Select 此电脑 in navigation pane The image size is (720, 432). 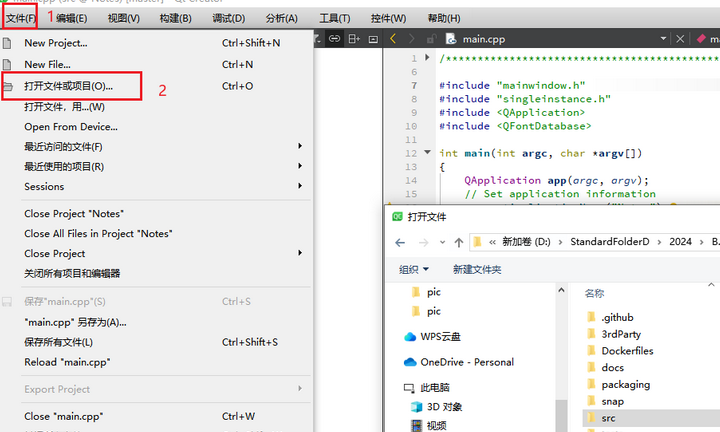click(427, 387)
